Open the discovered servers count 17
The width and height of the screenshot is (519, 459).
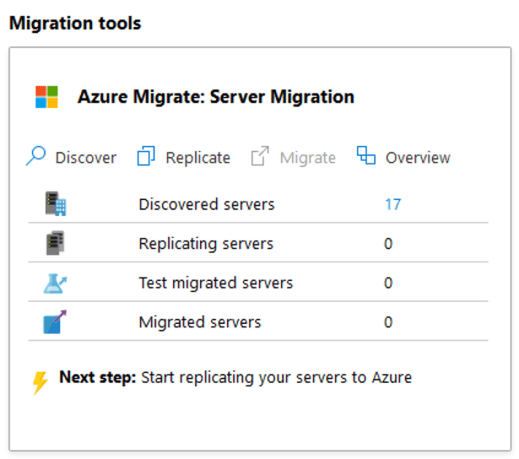pyautogui.click(x=393, y=204)
